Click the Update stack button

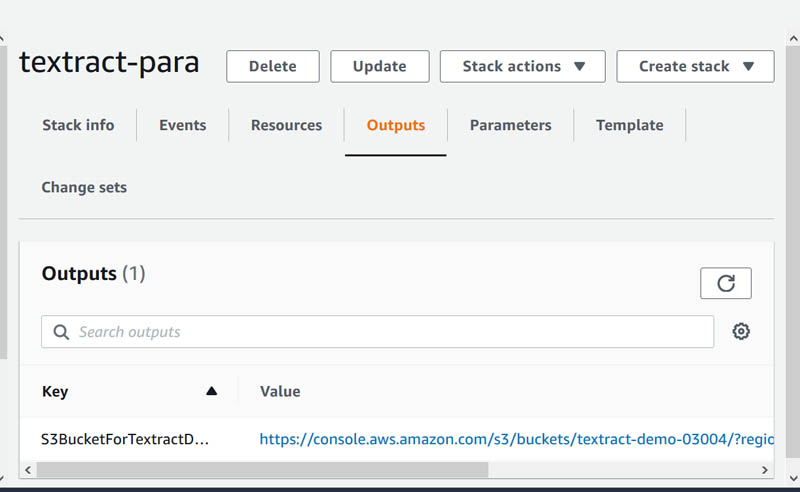point(380,66)
